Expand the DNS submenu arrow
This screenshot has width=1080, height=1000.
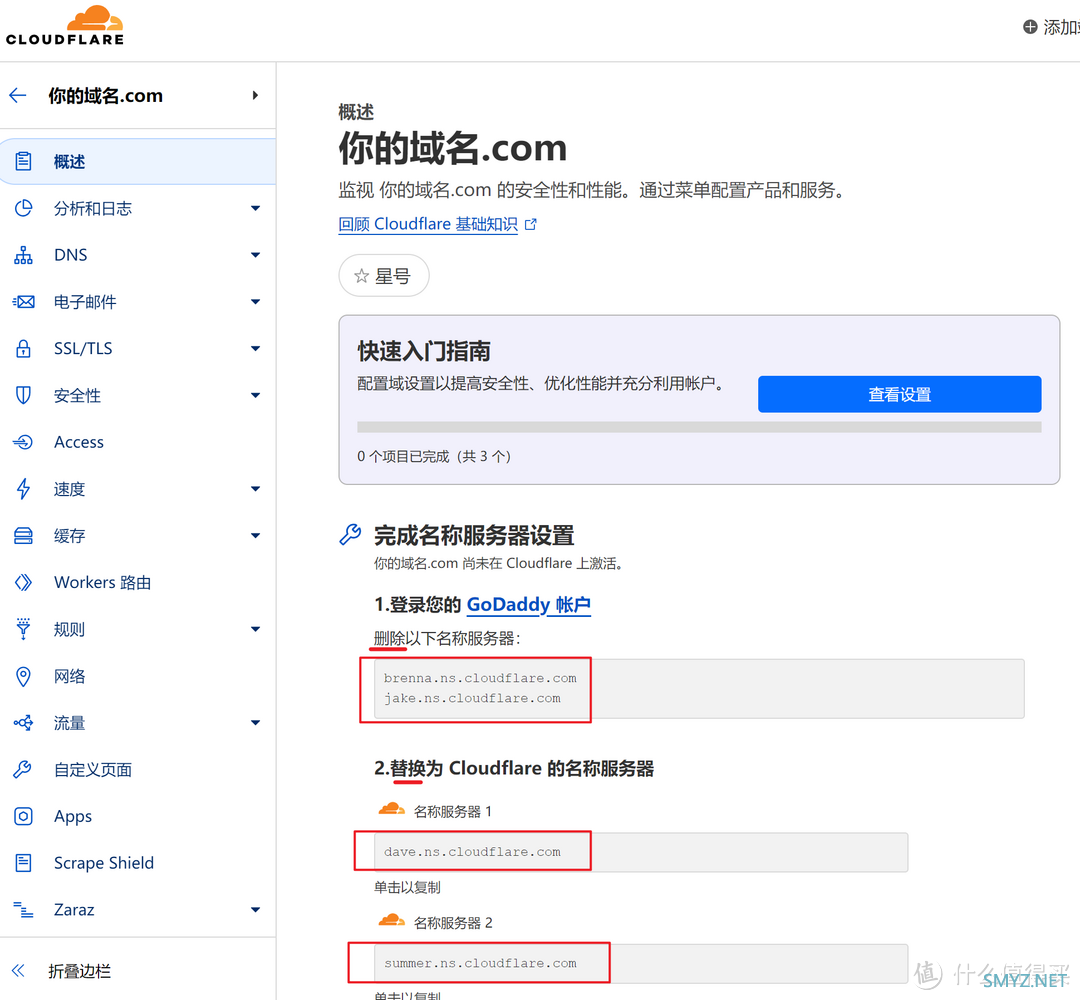tap(256, 255)
